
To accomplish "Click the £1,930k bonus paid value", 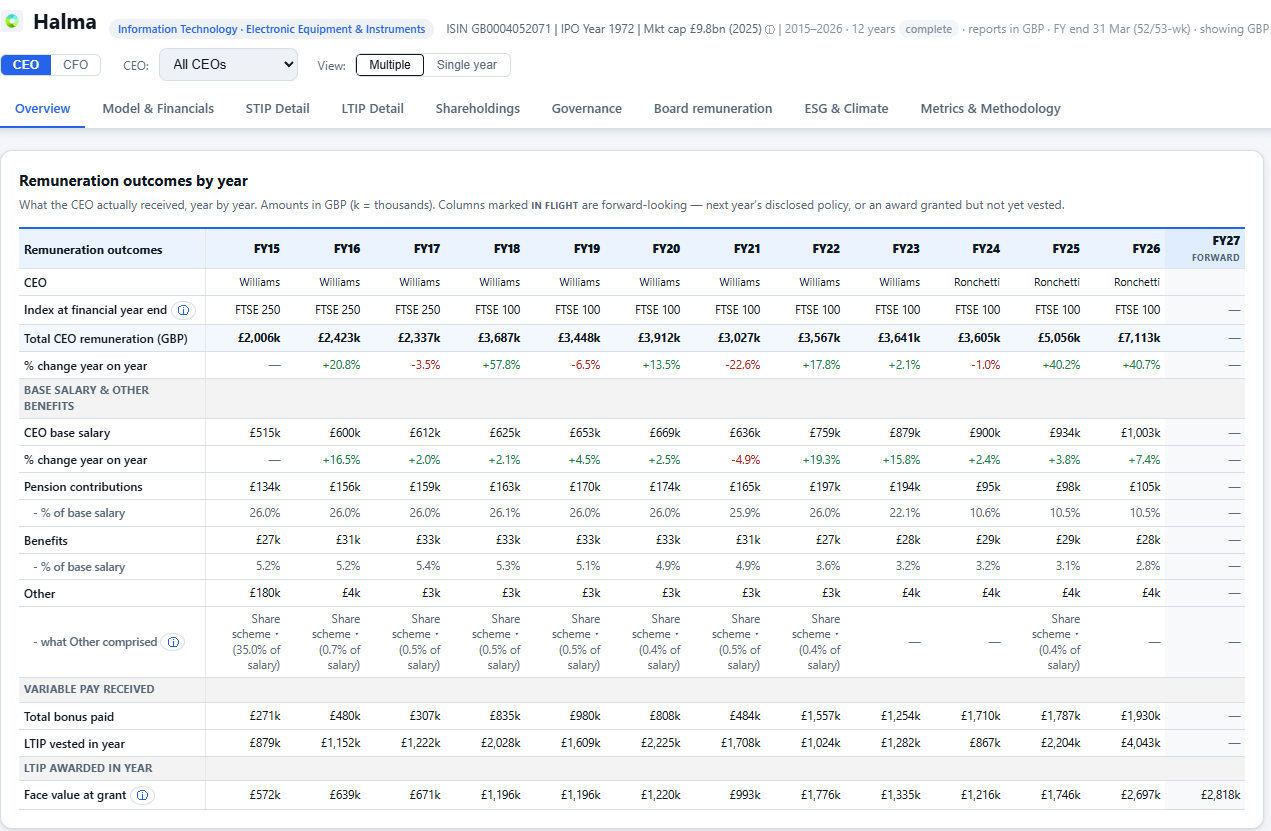I will [1140, 716].
